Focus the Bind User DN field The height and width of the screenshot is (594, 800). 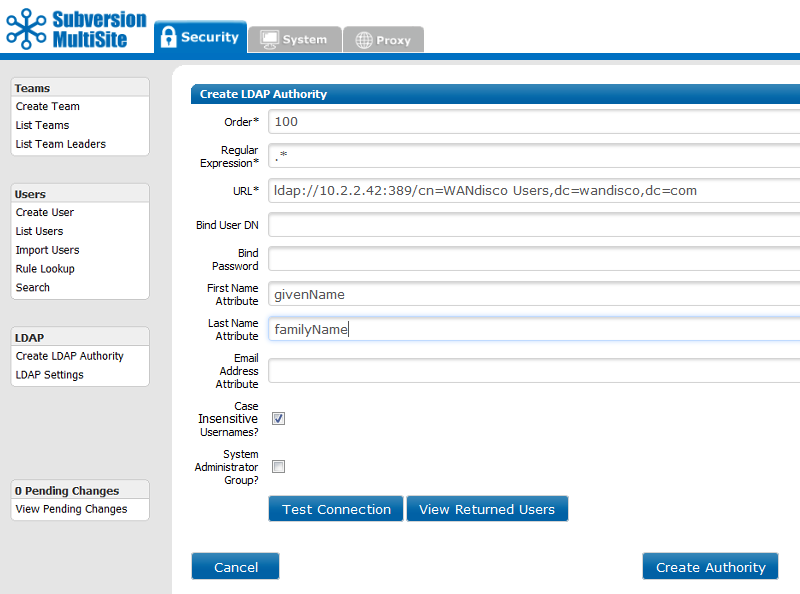coord(534,225)
